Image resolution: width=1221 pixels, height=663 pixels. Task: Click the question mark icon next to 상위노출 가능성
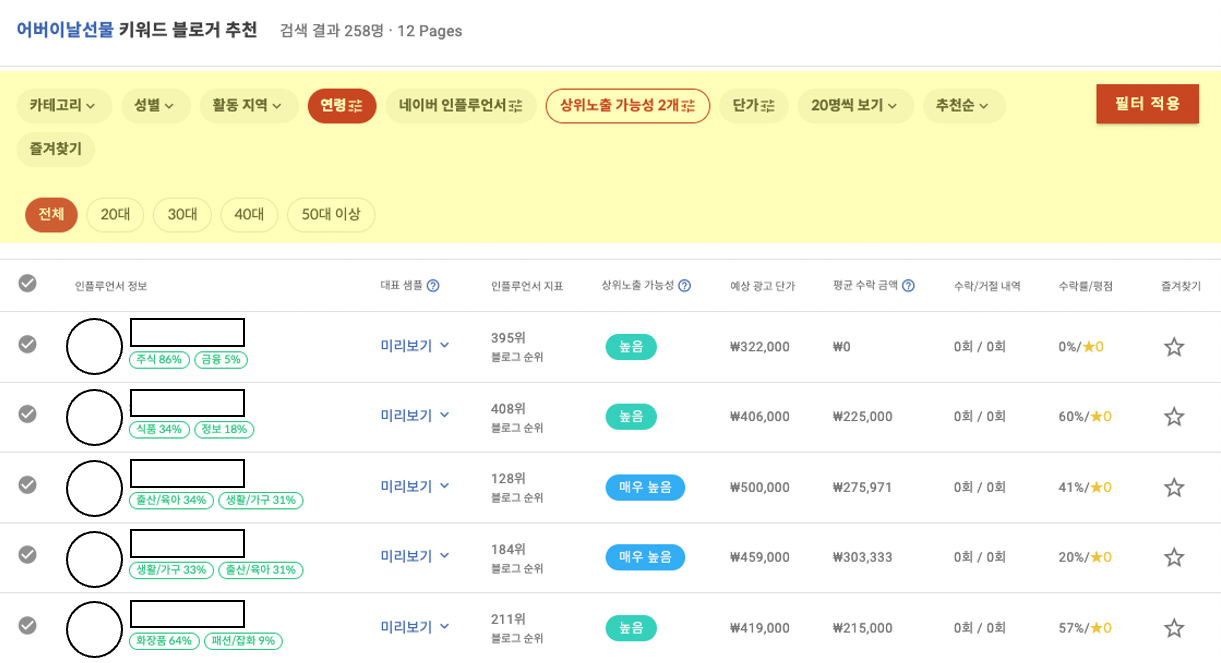[684, 284]
